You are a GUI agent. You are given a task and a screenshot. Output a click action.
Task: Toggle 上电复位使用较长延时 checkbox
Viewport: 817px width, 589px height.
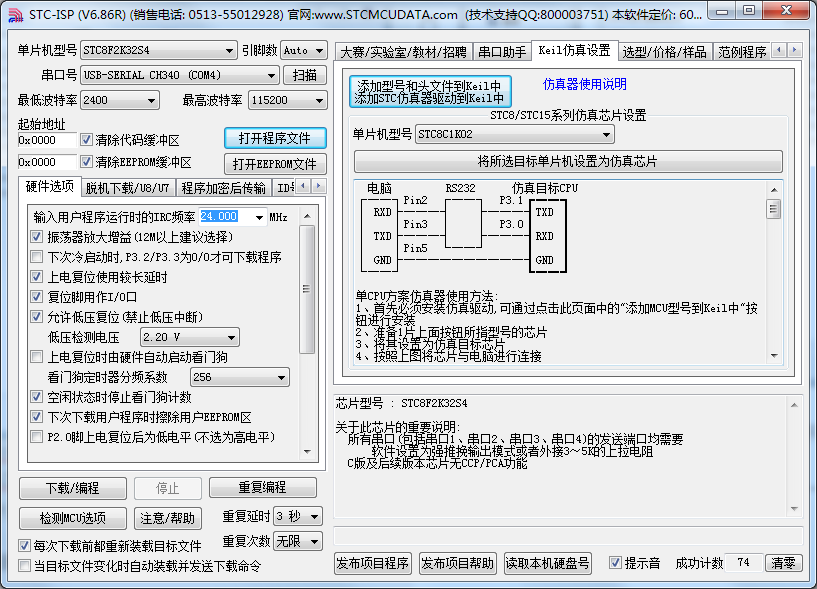(x=36, y=277)
